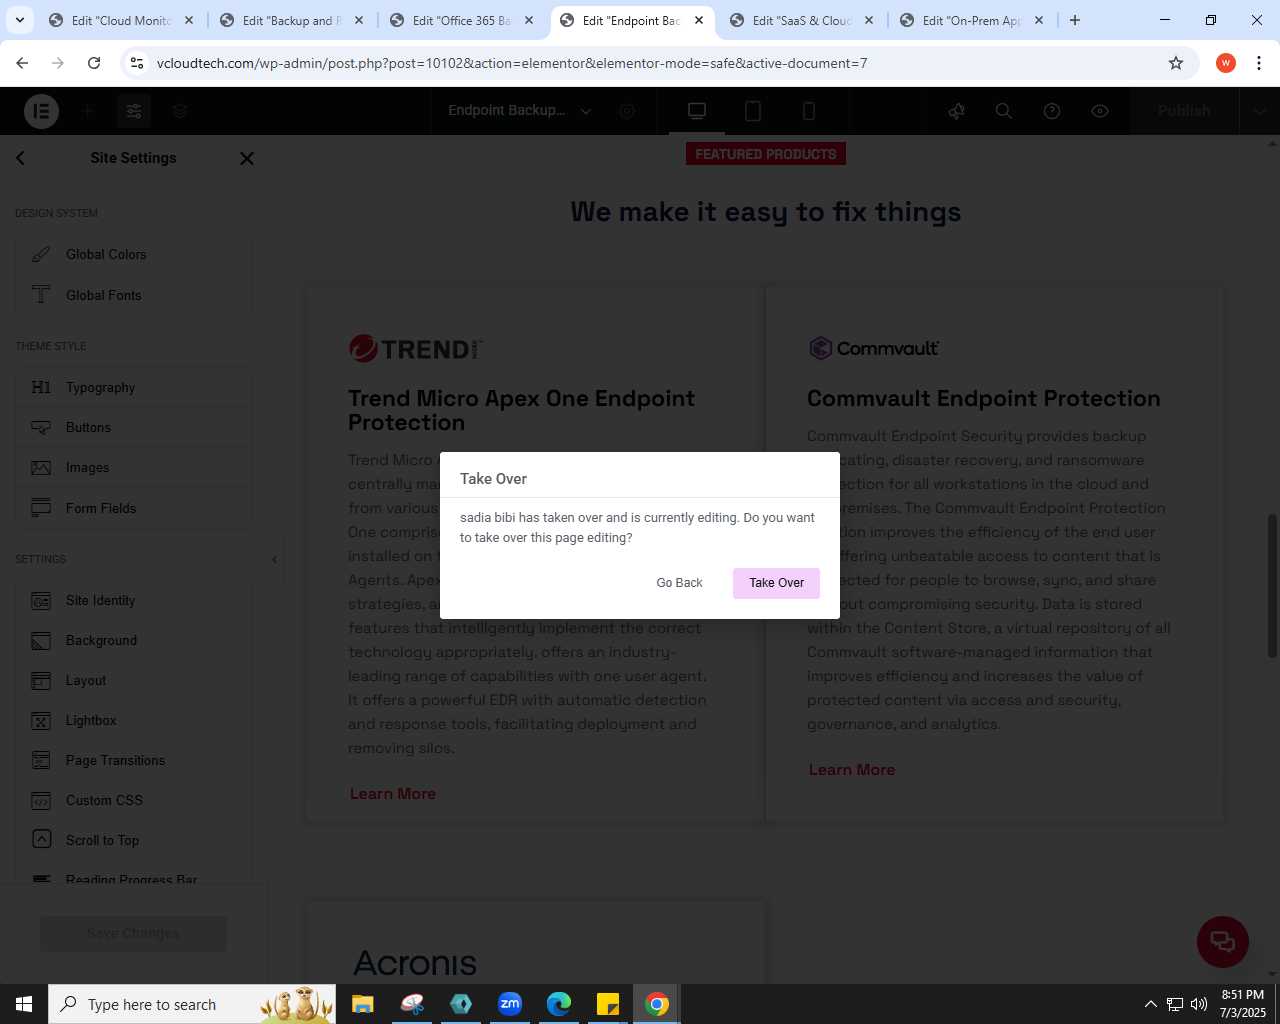
Task: Preview changes with the eye icon
Action: [x=1100, y=111]
